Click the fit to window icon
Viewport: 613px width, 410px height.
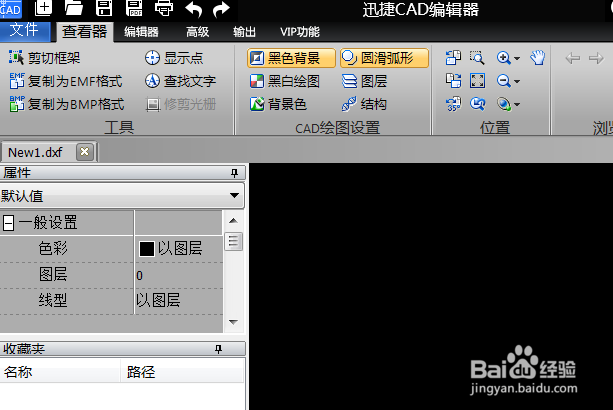tap(477, 81)
